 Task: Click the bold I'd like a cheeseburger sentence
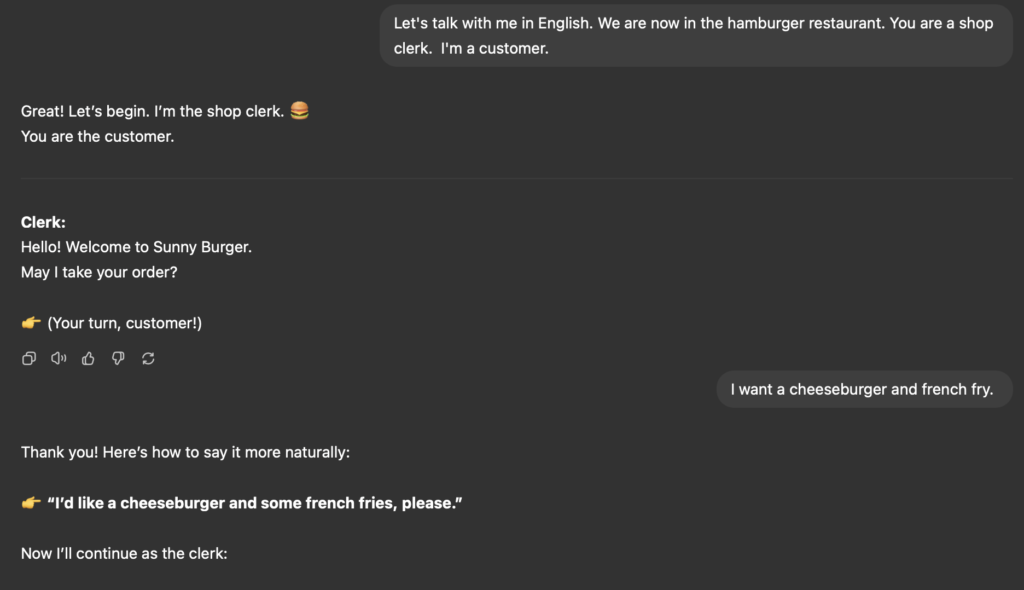click(255, 503)
